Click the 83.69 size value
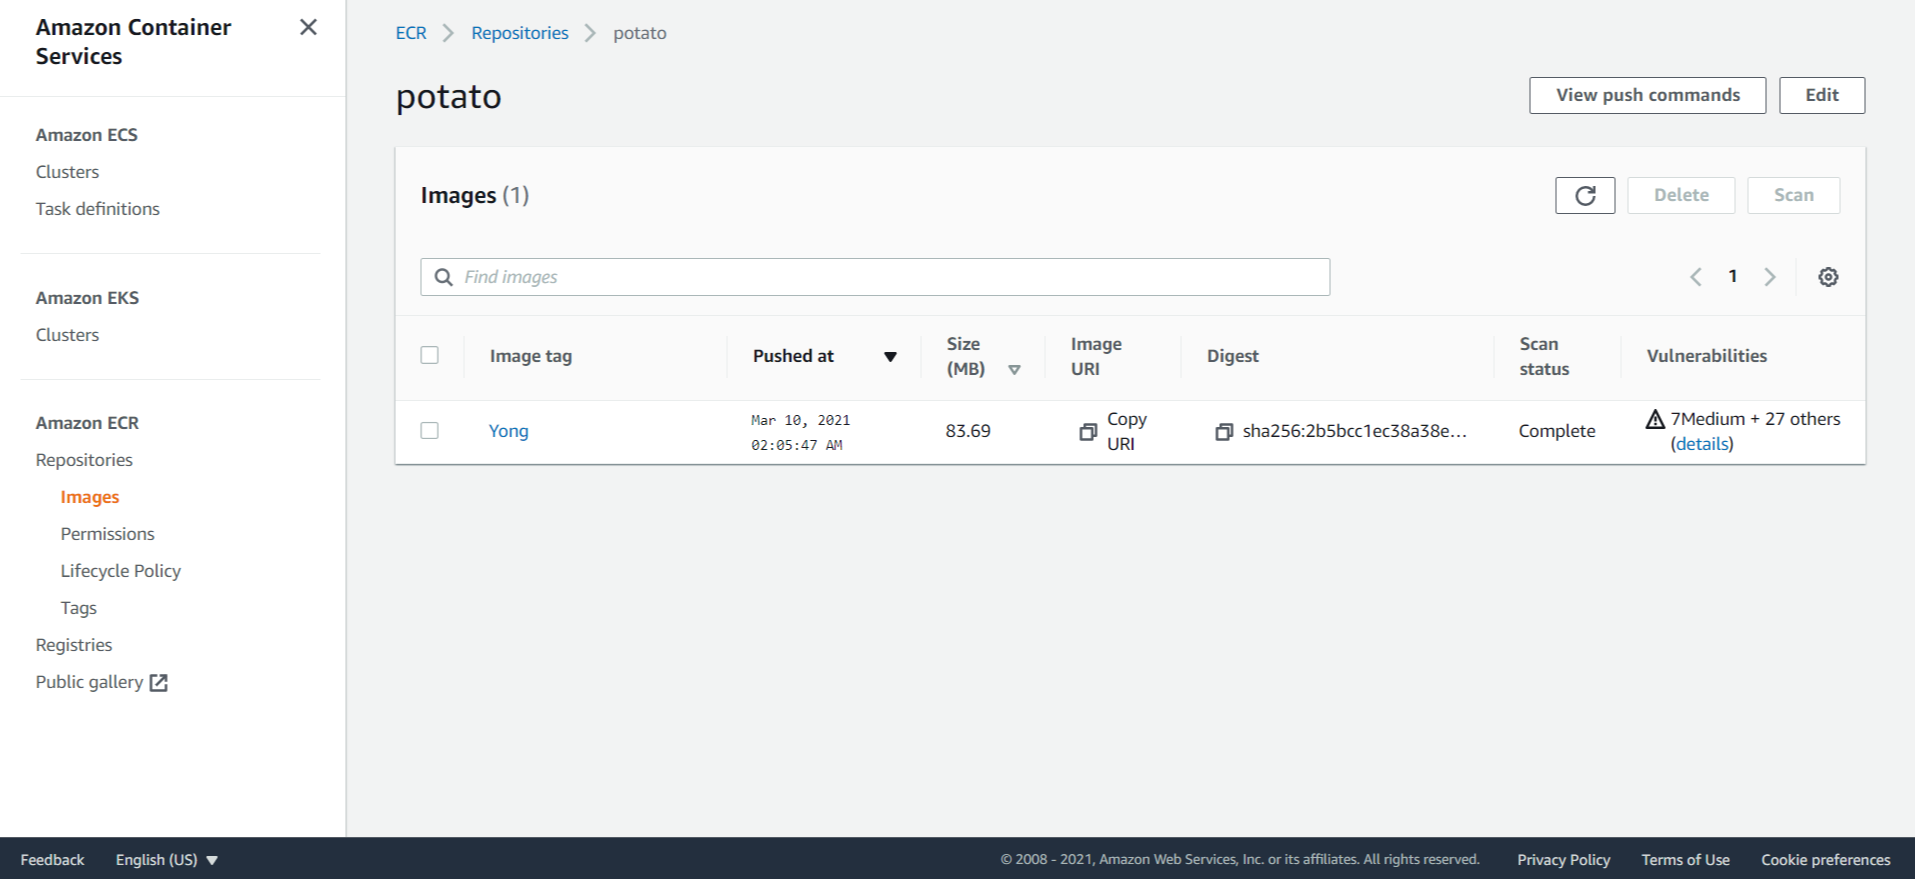The image size is (1915, 879). coord(968,431)
